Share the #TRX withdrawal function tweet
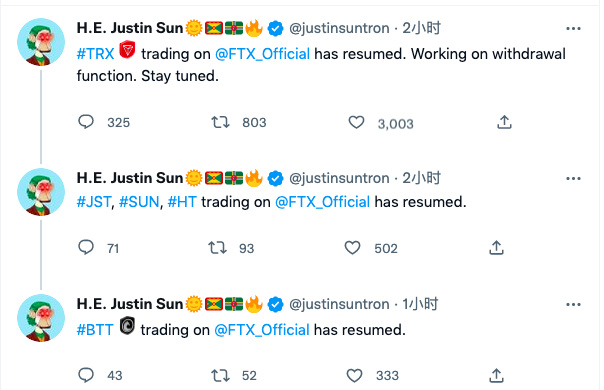 504,122
